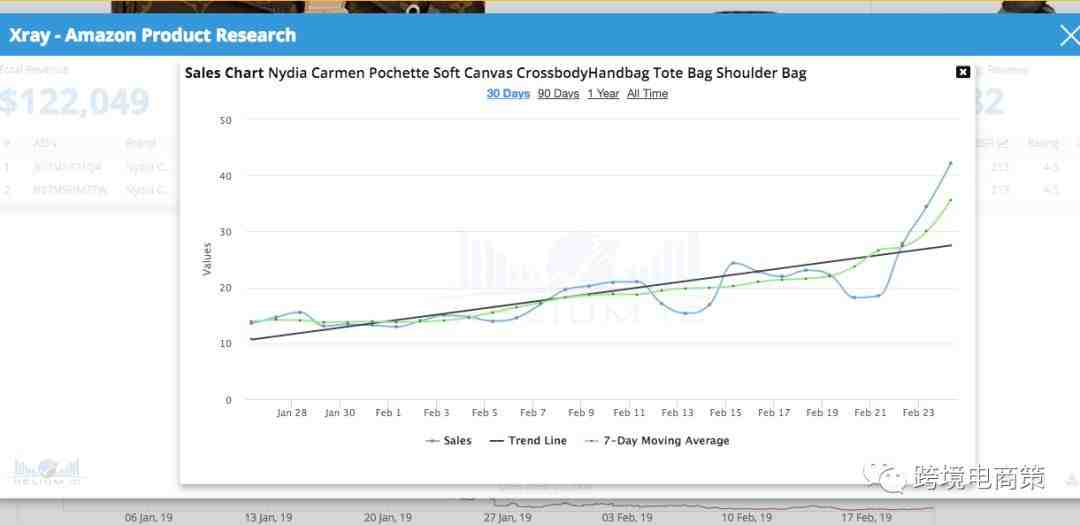The image size is (1080, 525).
Task: Click the Feb 7 x-axis label
Action: (532, 413)
